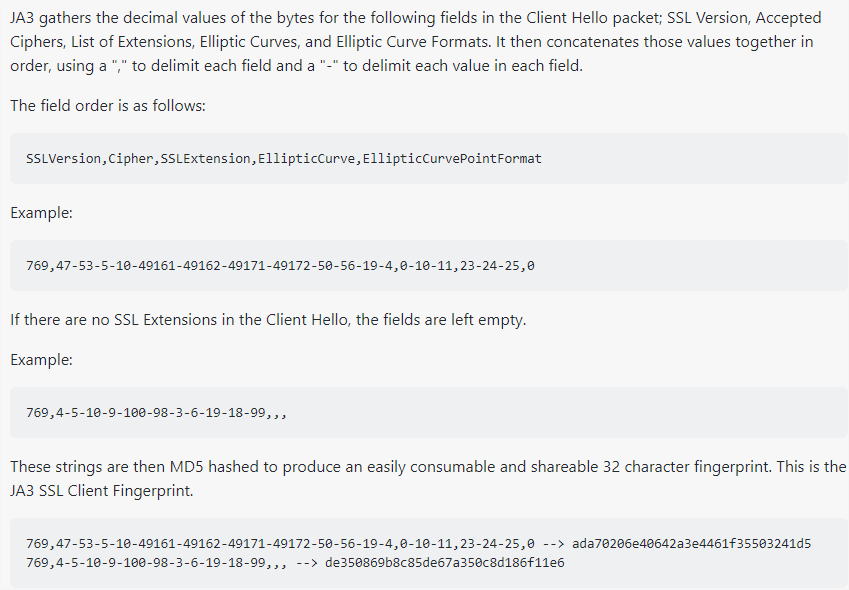Click the second Example label

pos(41,359)
